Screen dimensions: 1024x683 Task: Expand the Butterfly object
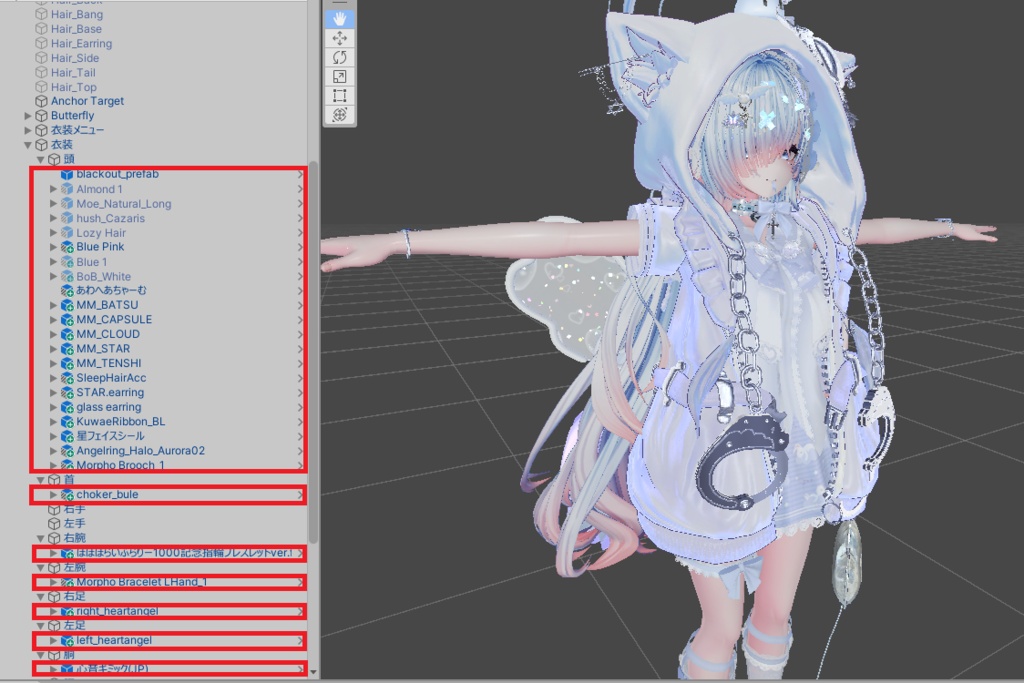(x=28, y=116)
